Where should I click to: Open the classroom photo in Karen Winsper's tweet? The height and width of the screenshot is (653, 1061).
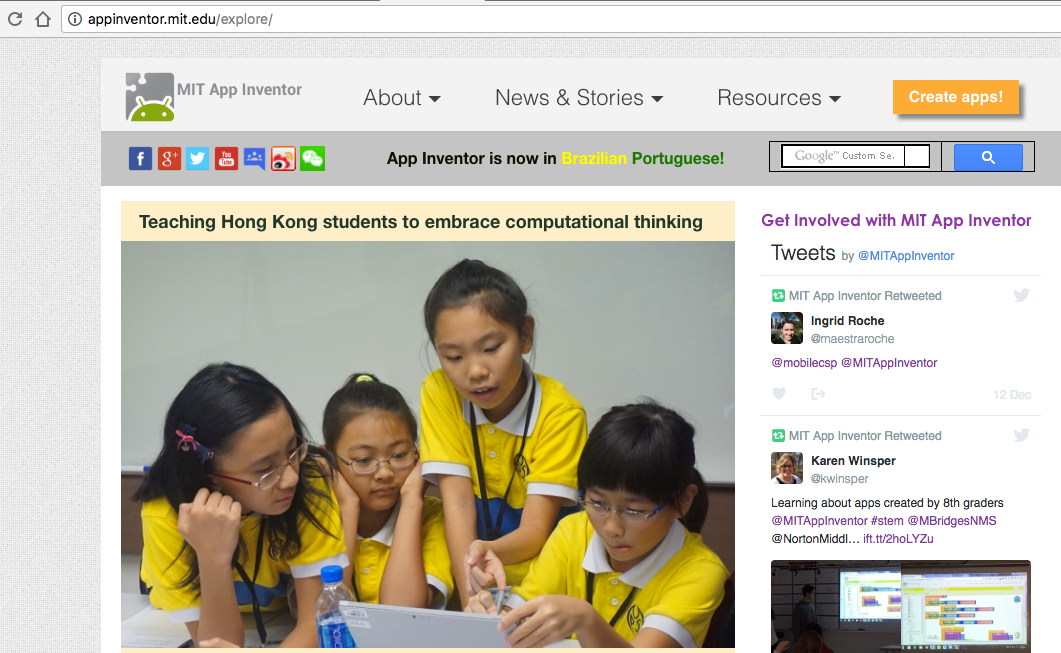point(901,606)
